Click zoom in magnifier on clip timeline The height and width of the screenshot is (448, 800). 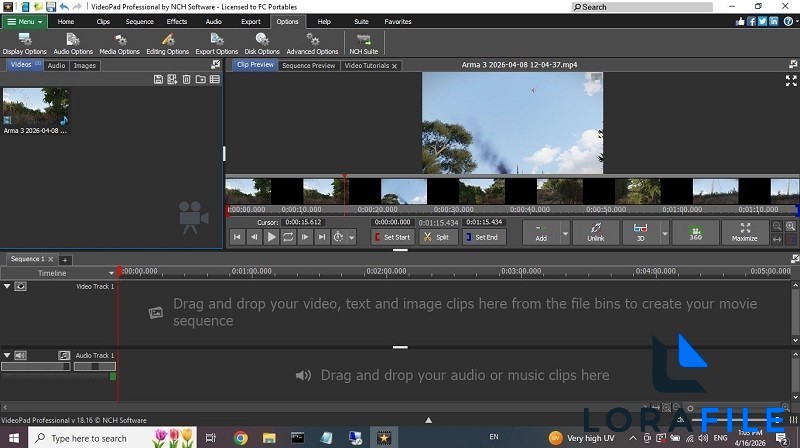pos(790,226)
